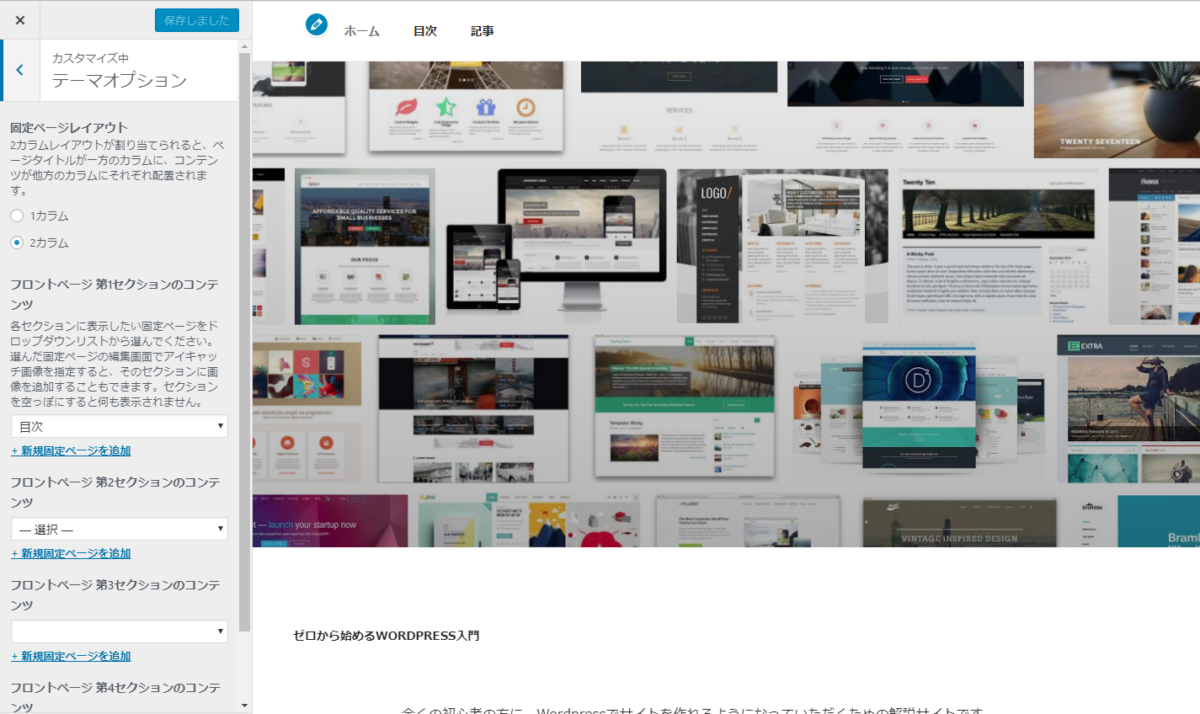Click the テーマオプション panel title

click(120, 81)
